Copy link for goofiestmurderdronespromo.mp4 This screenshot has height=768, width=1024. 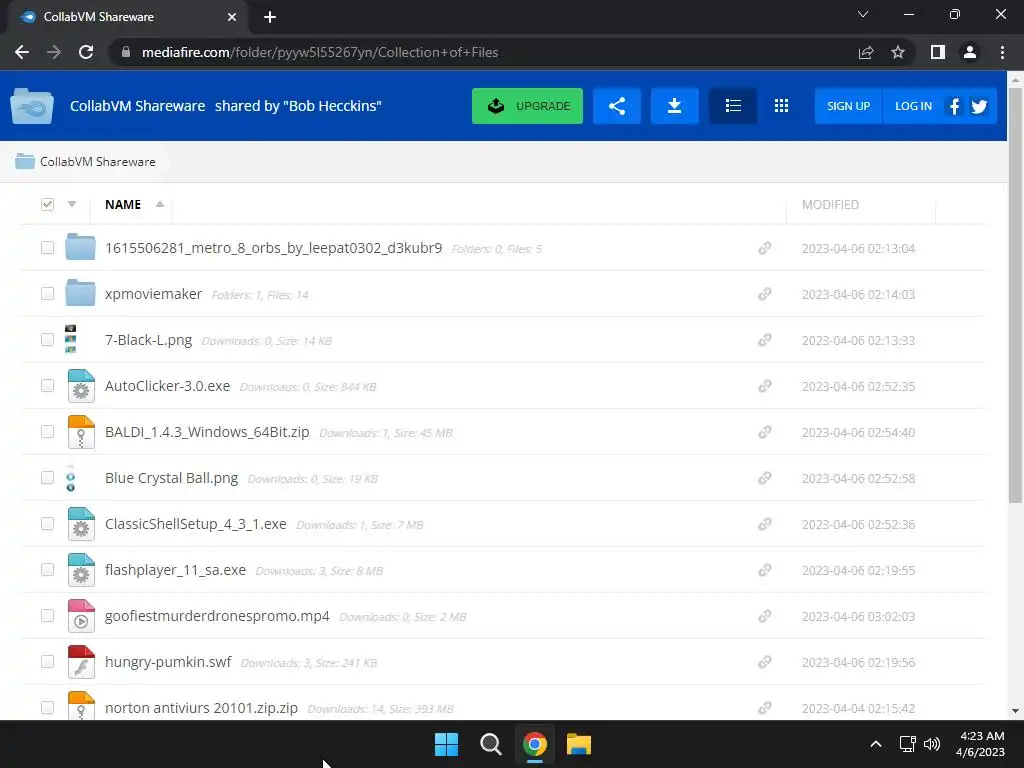click(765, 616)
